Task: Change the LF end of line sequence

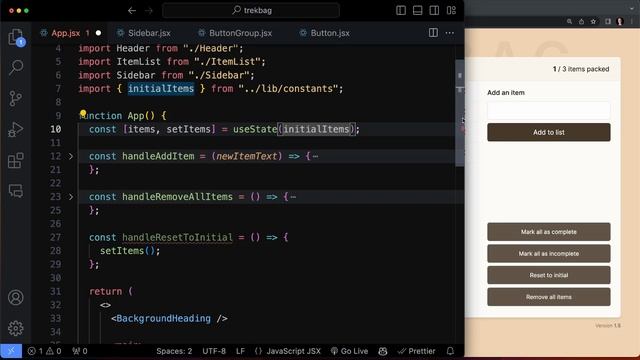Action: click(240, 351)
